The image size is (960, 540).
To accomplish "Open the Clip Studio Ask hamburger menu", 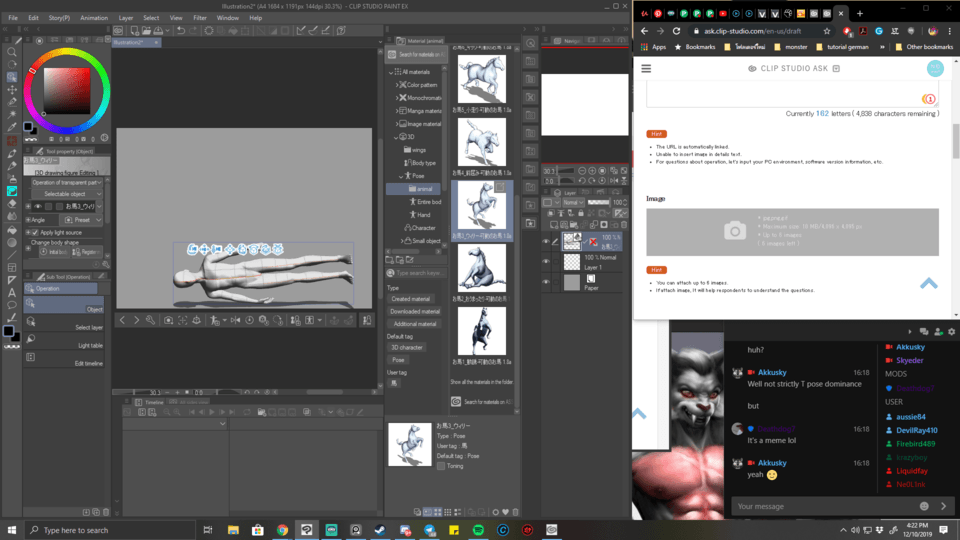I will (x=646, y=69).
